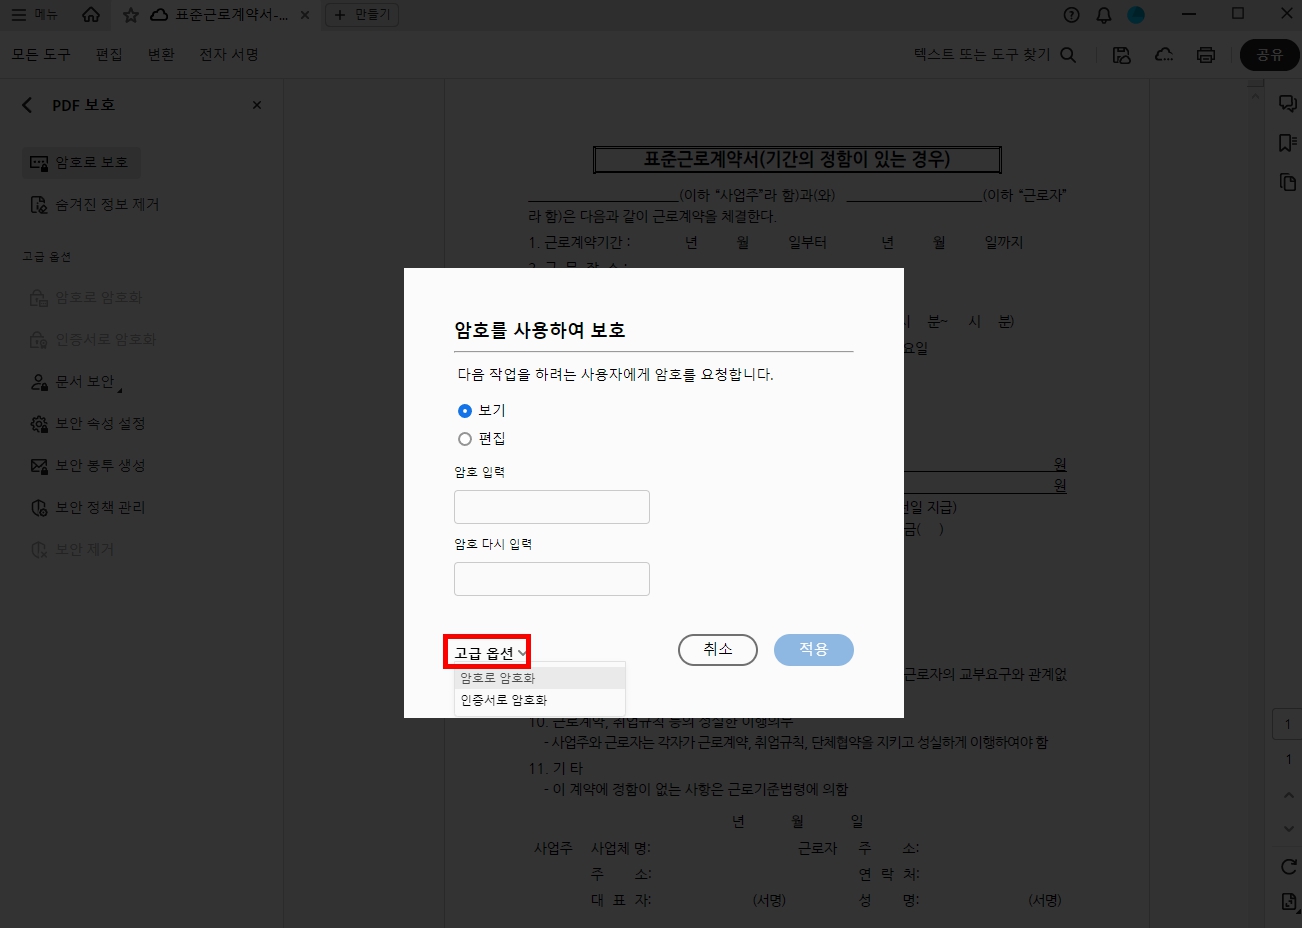
Task: Click the save file icon
Action: pos(1122,55)
